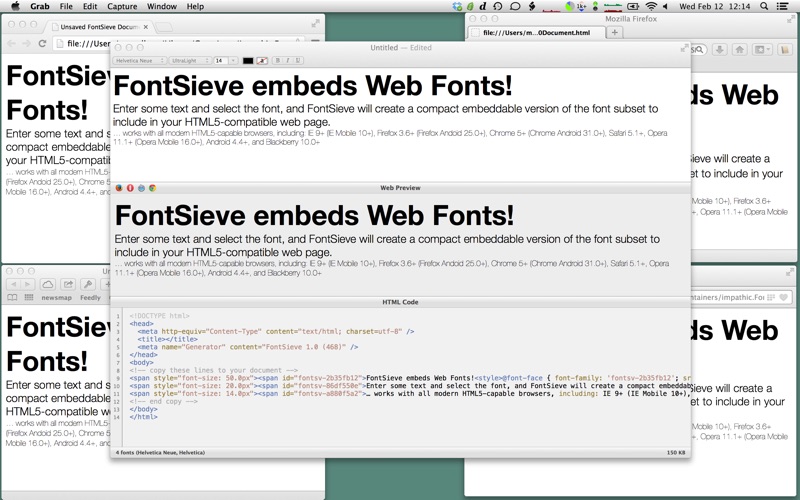This screenshot has width=800, height=500.
Task: Go back in the Safari window
Action: coord(13,284)
